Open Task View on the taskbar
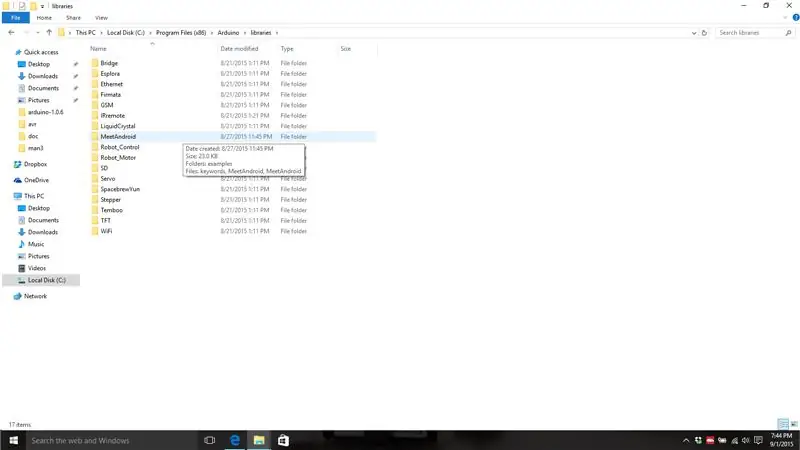This screenshot has width=800, height=450. click(x=209, y=440)
